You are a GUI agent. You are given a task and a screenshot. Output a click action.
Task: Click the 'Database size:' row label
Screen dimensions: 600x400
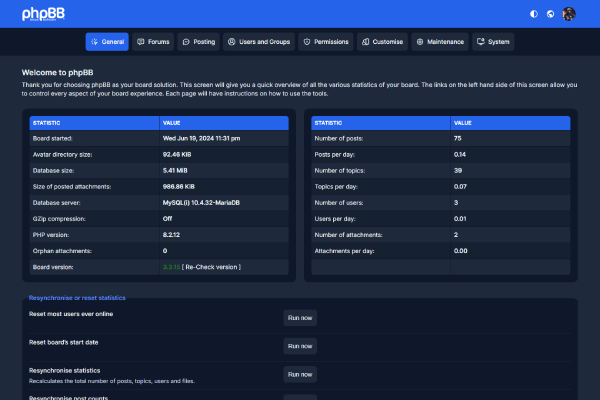pos(54,171)
